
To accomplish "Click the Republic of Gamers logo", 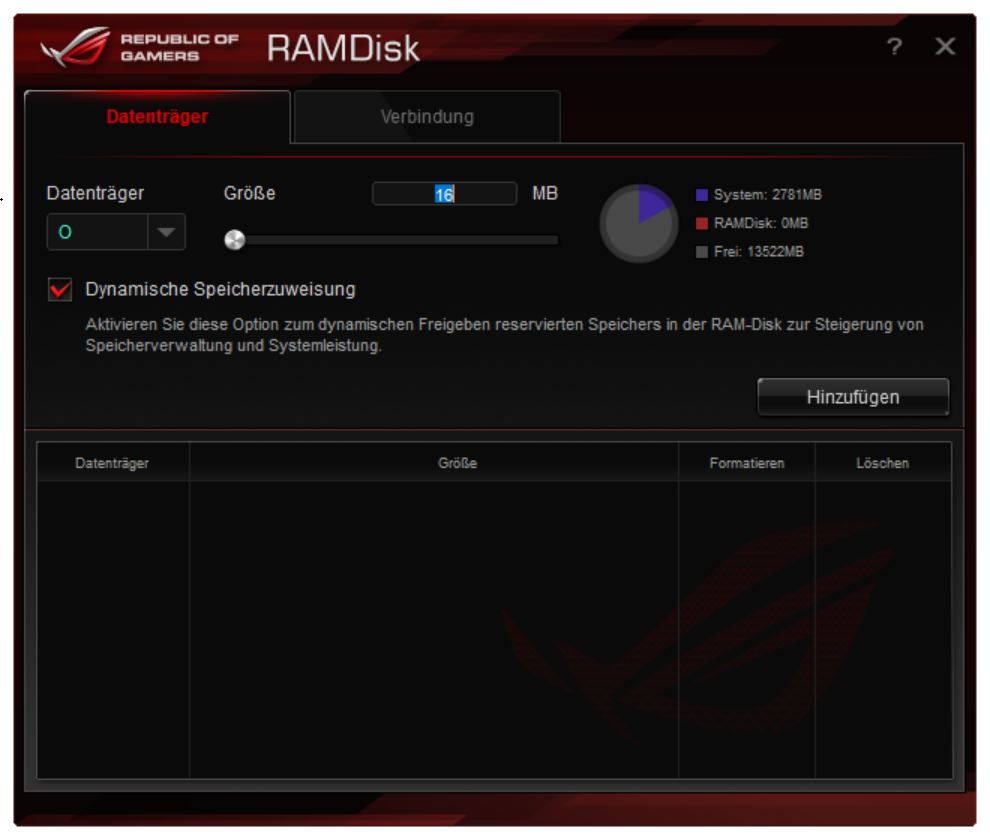I will [139, 47].
